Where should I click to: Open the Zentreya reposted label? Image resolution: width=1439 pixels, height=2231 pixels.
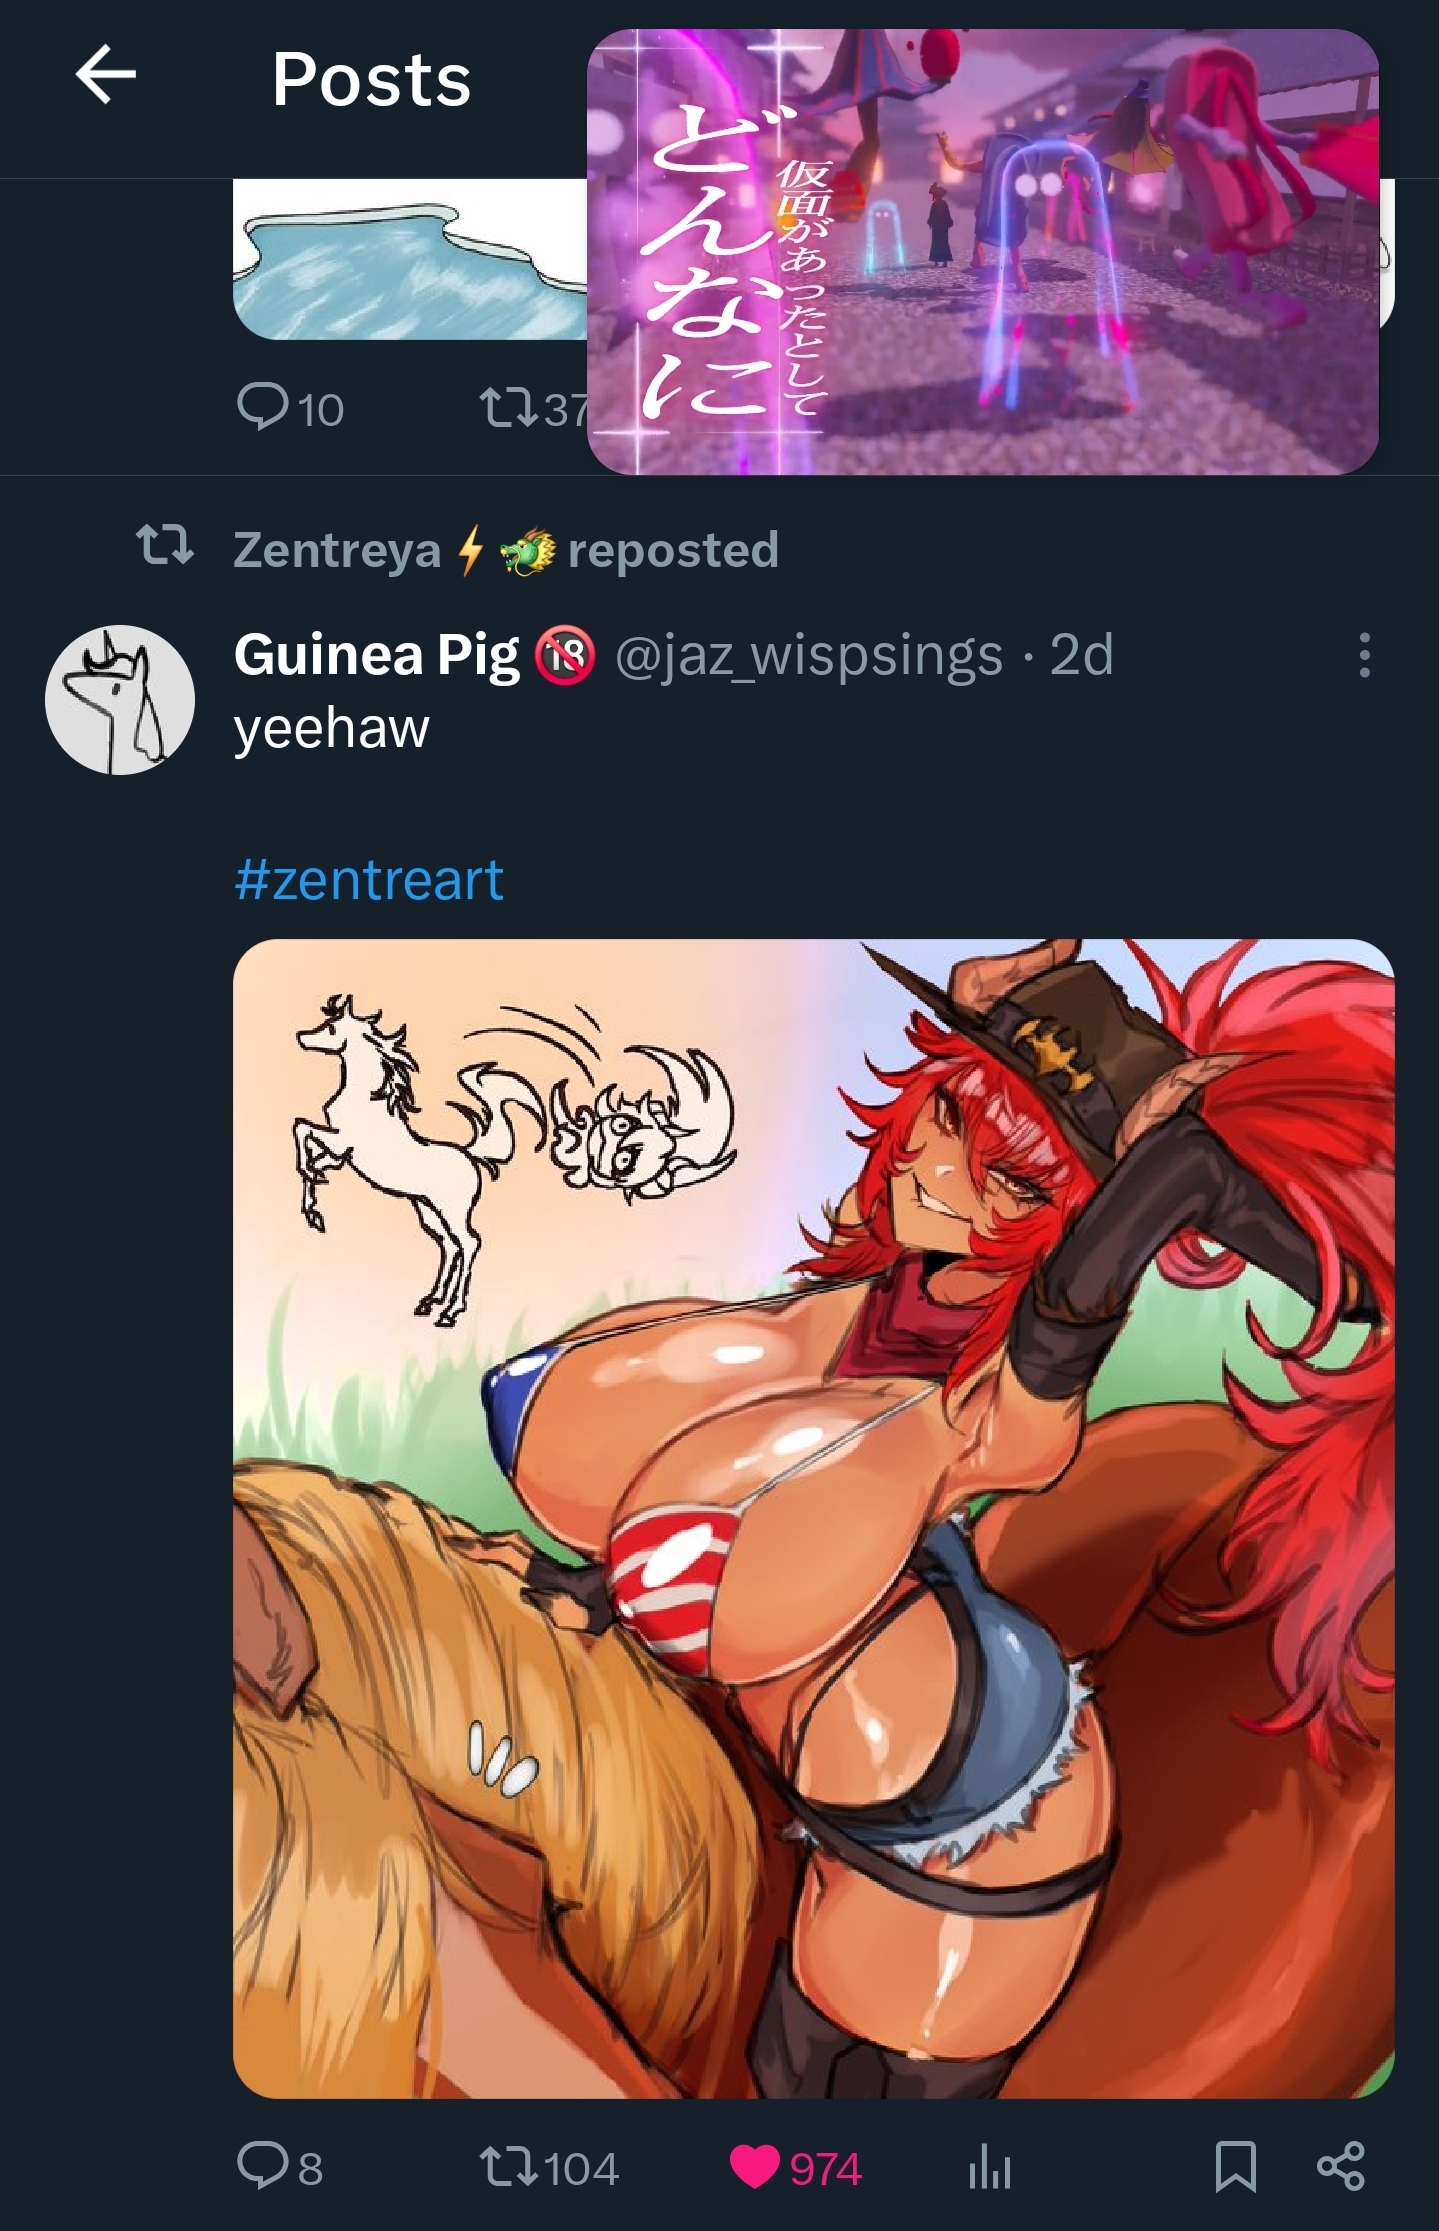coord(506,550)
